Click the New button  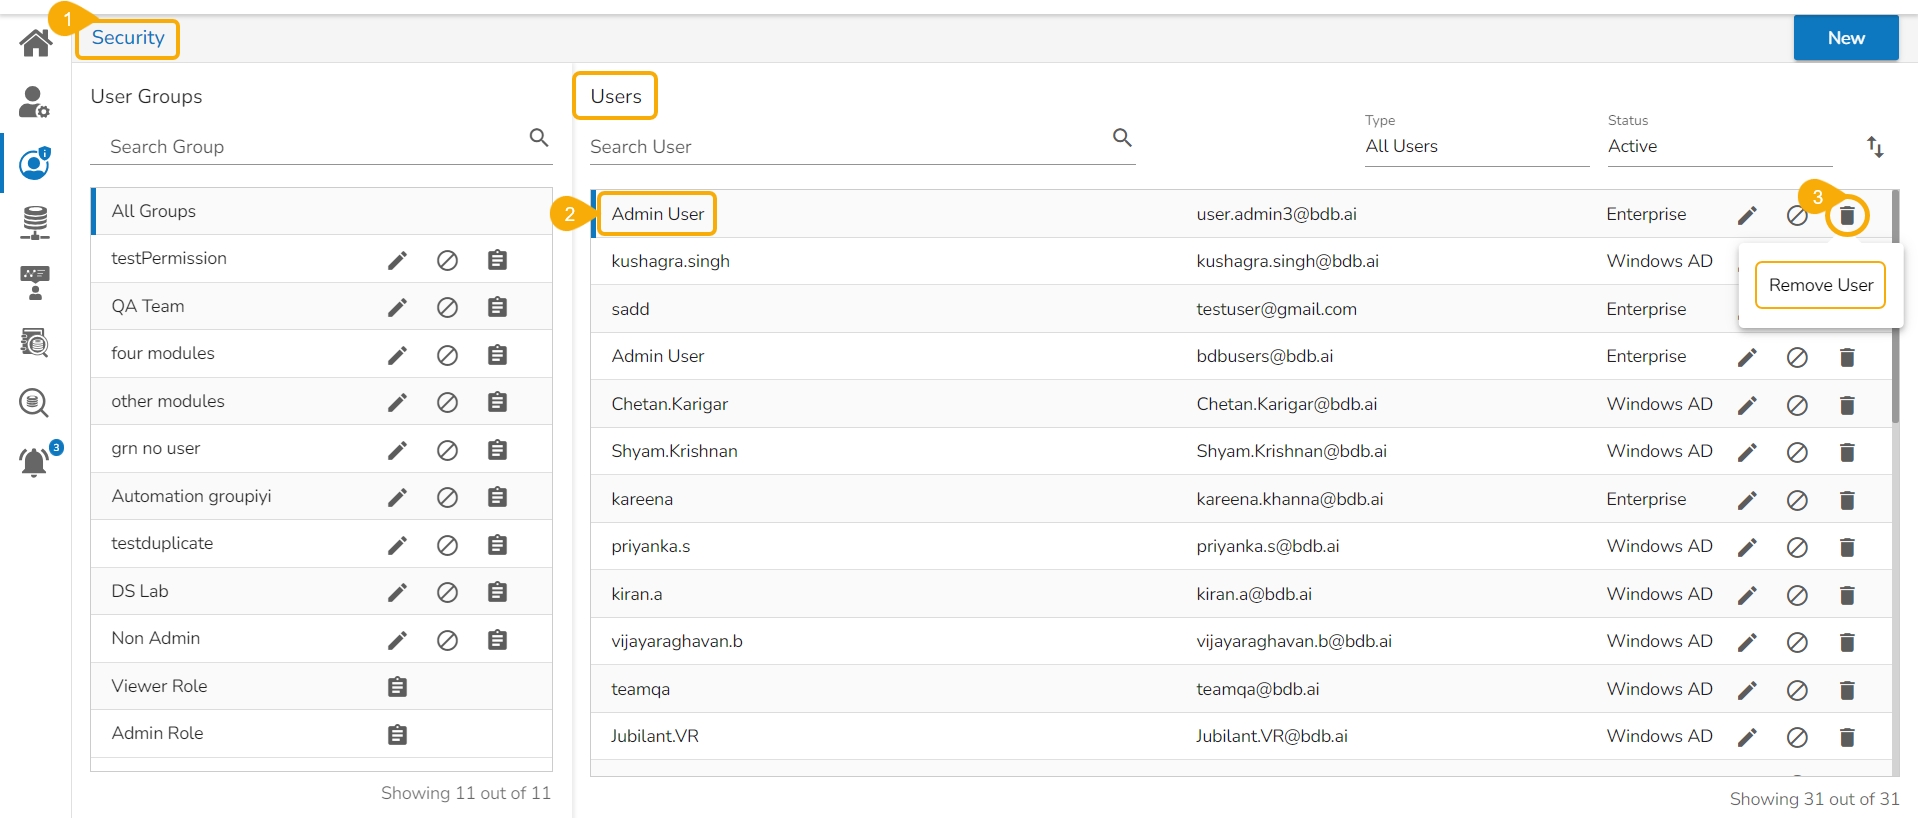(x=1845, y=38)
